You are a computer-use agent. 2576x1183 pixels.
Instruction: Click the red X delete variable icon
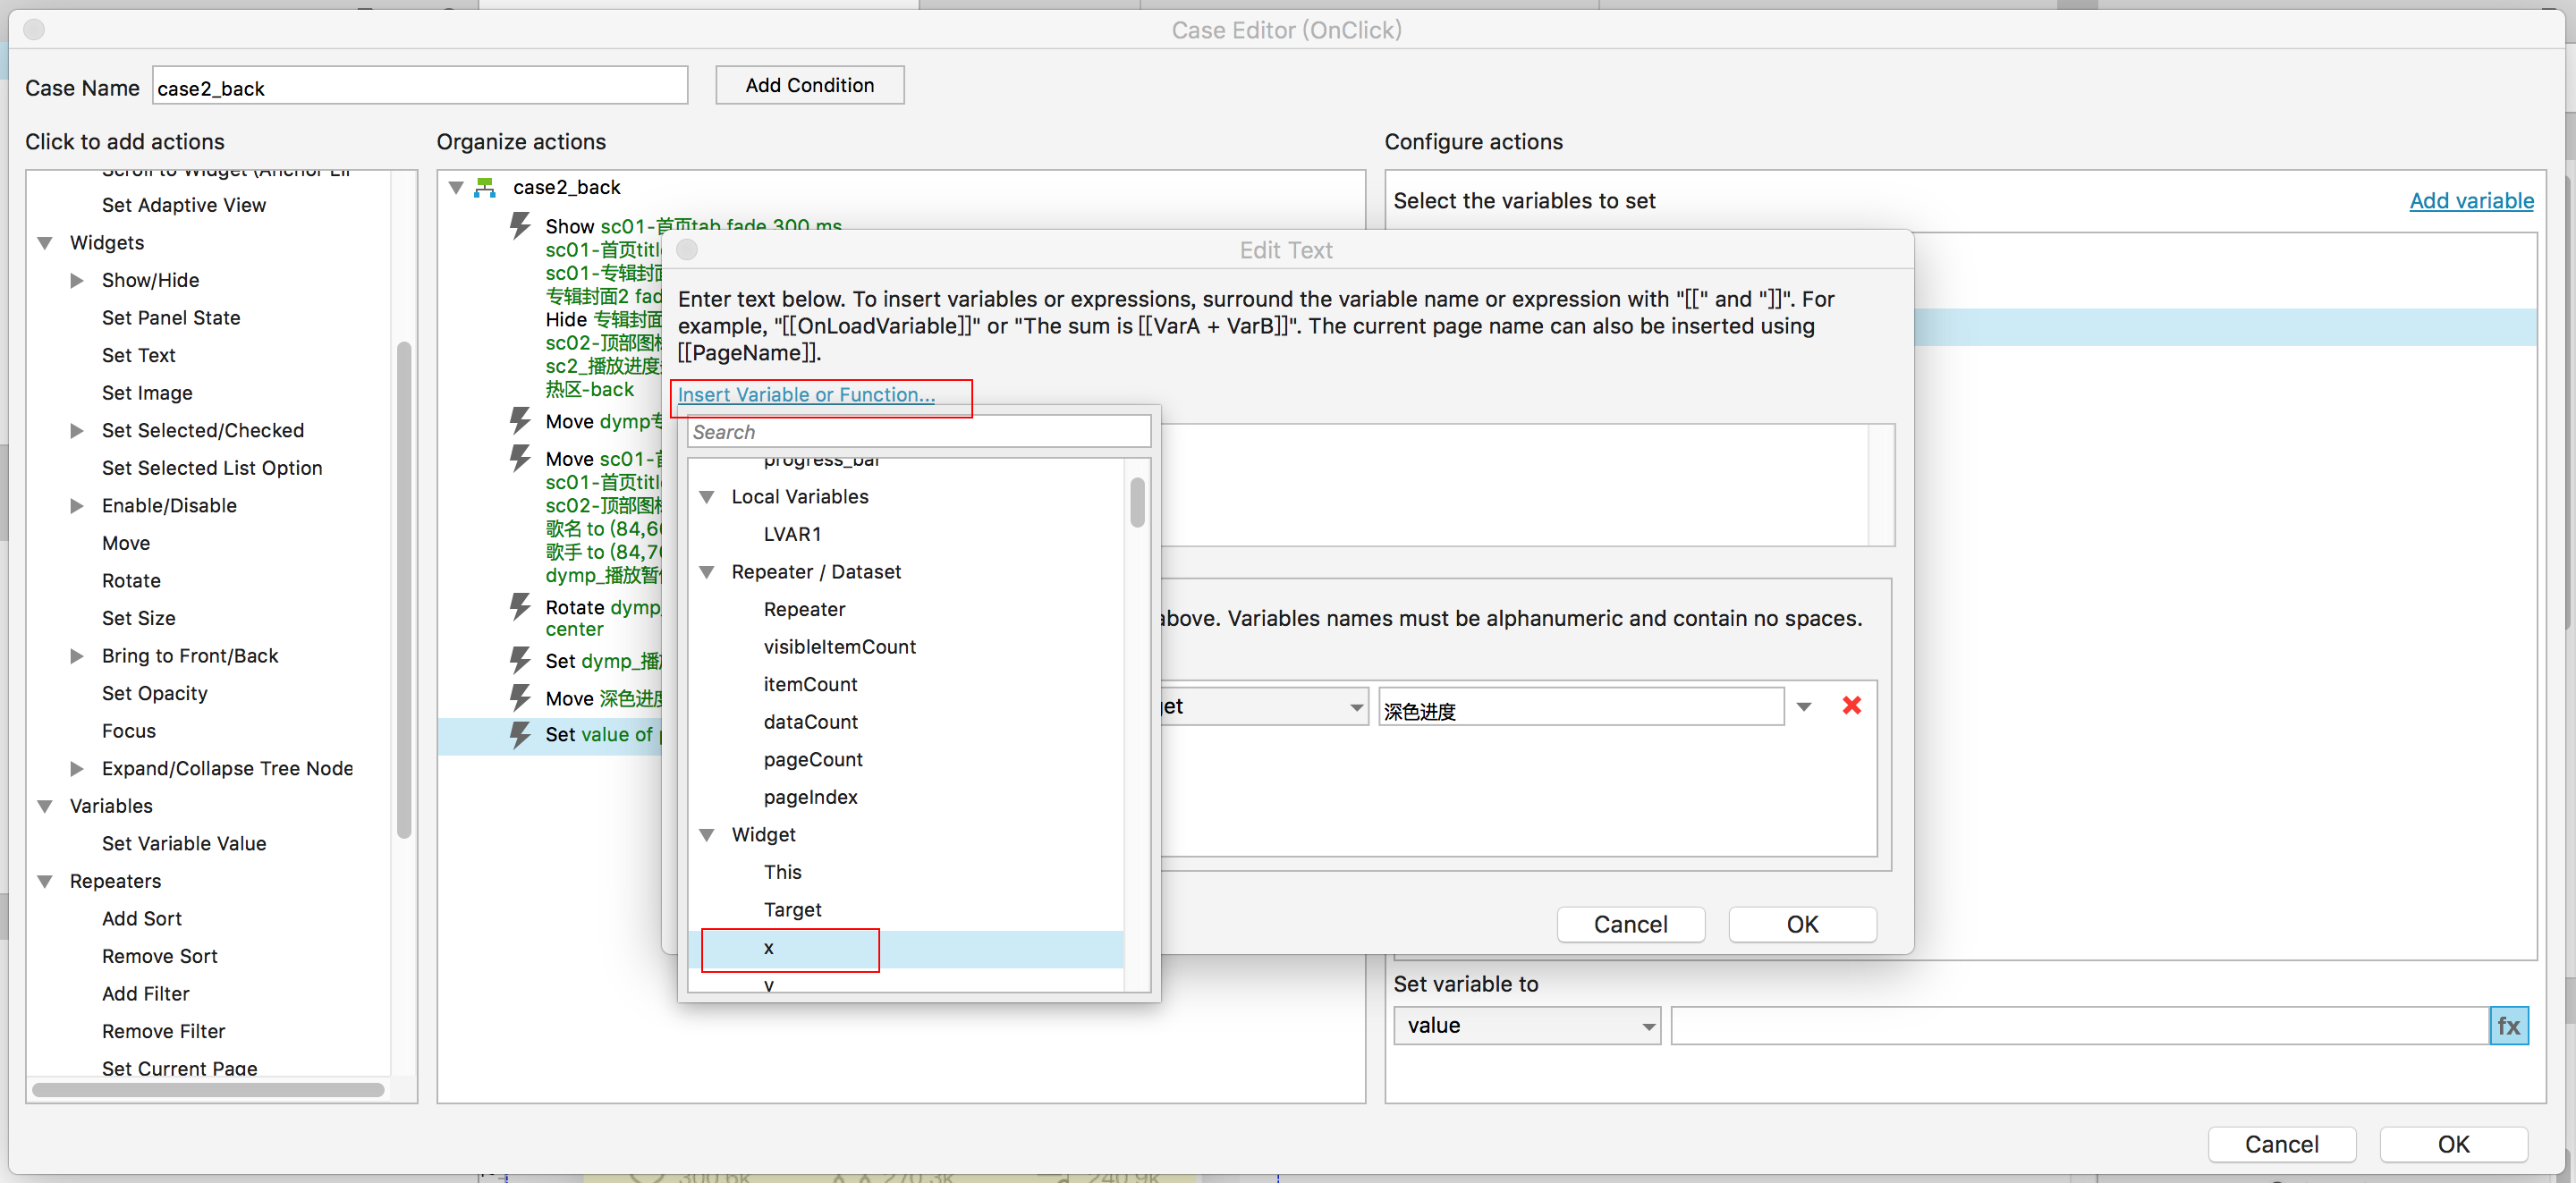point(1851,706)
